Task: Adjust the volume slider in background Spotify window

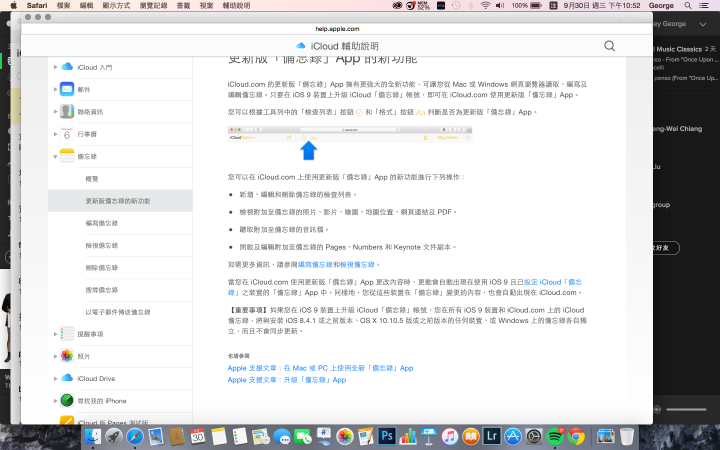Action: (686, 409)
